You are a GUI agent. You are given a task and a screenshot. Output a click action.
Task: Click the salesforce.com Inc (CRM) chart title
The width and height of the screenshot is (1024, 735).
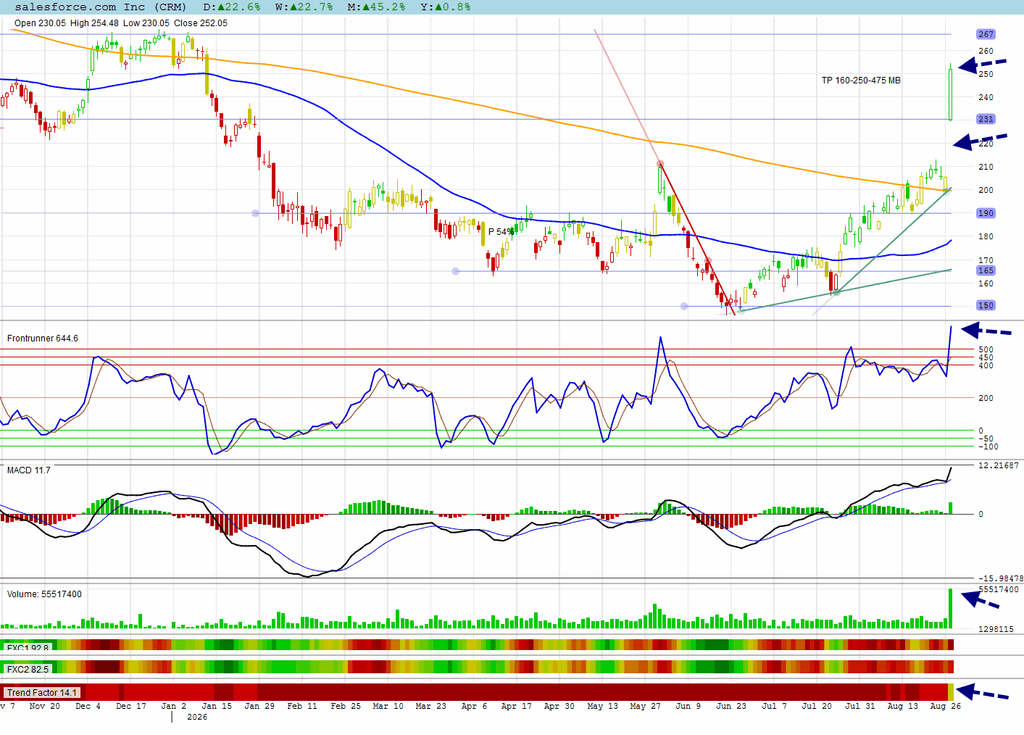100,7
